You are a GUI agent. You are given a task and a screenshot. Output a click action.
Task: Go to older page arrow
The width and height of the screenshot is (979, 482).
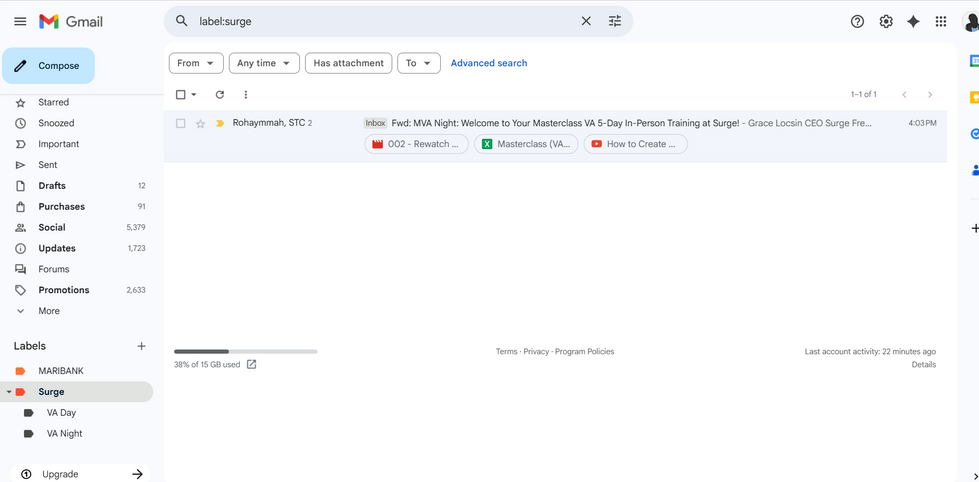tap(930, 95)
